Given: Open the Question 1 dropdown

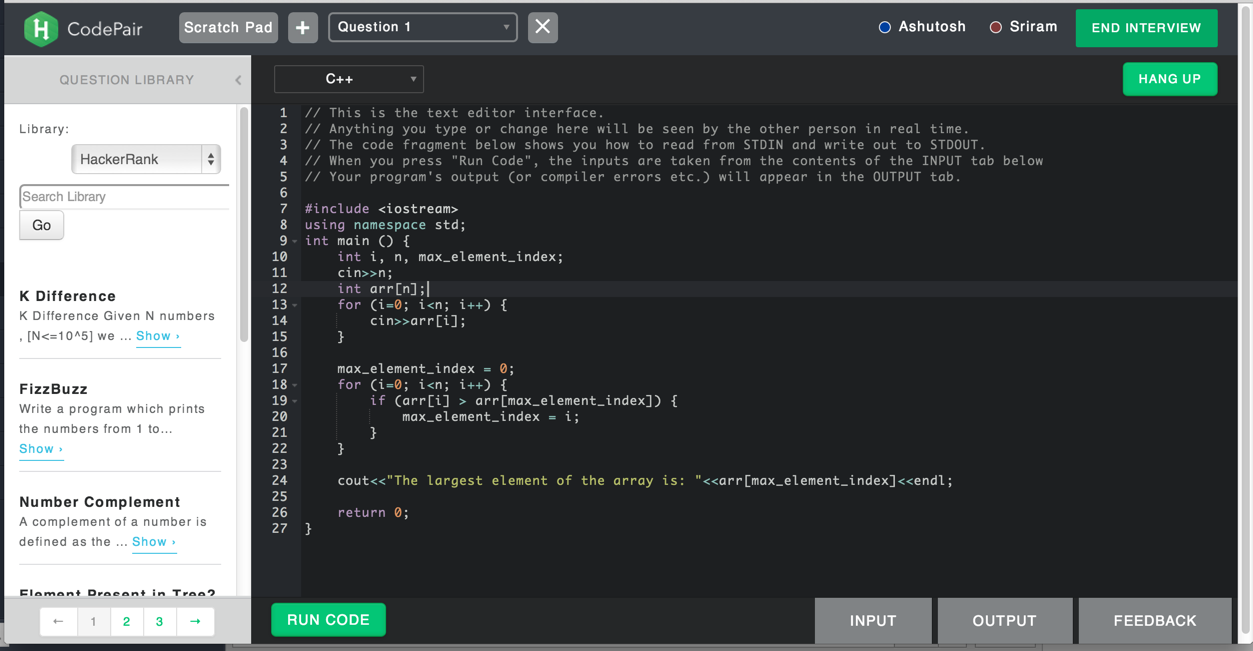Looking at the screenshot, I should 423,28.
